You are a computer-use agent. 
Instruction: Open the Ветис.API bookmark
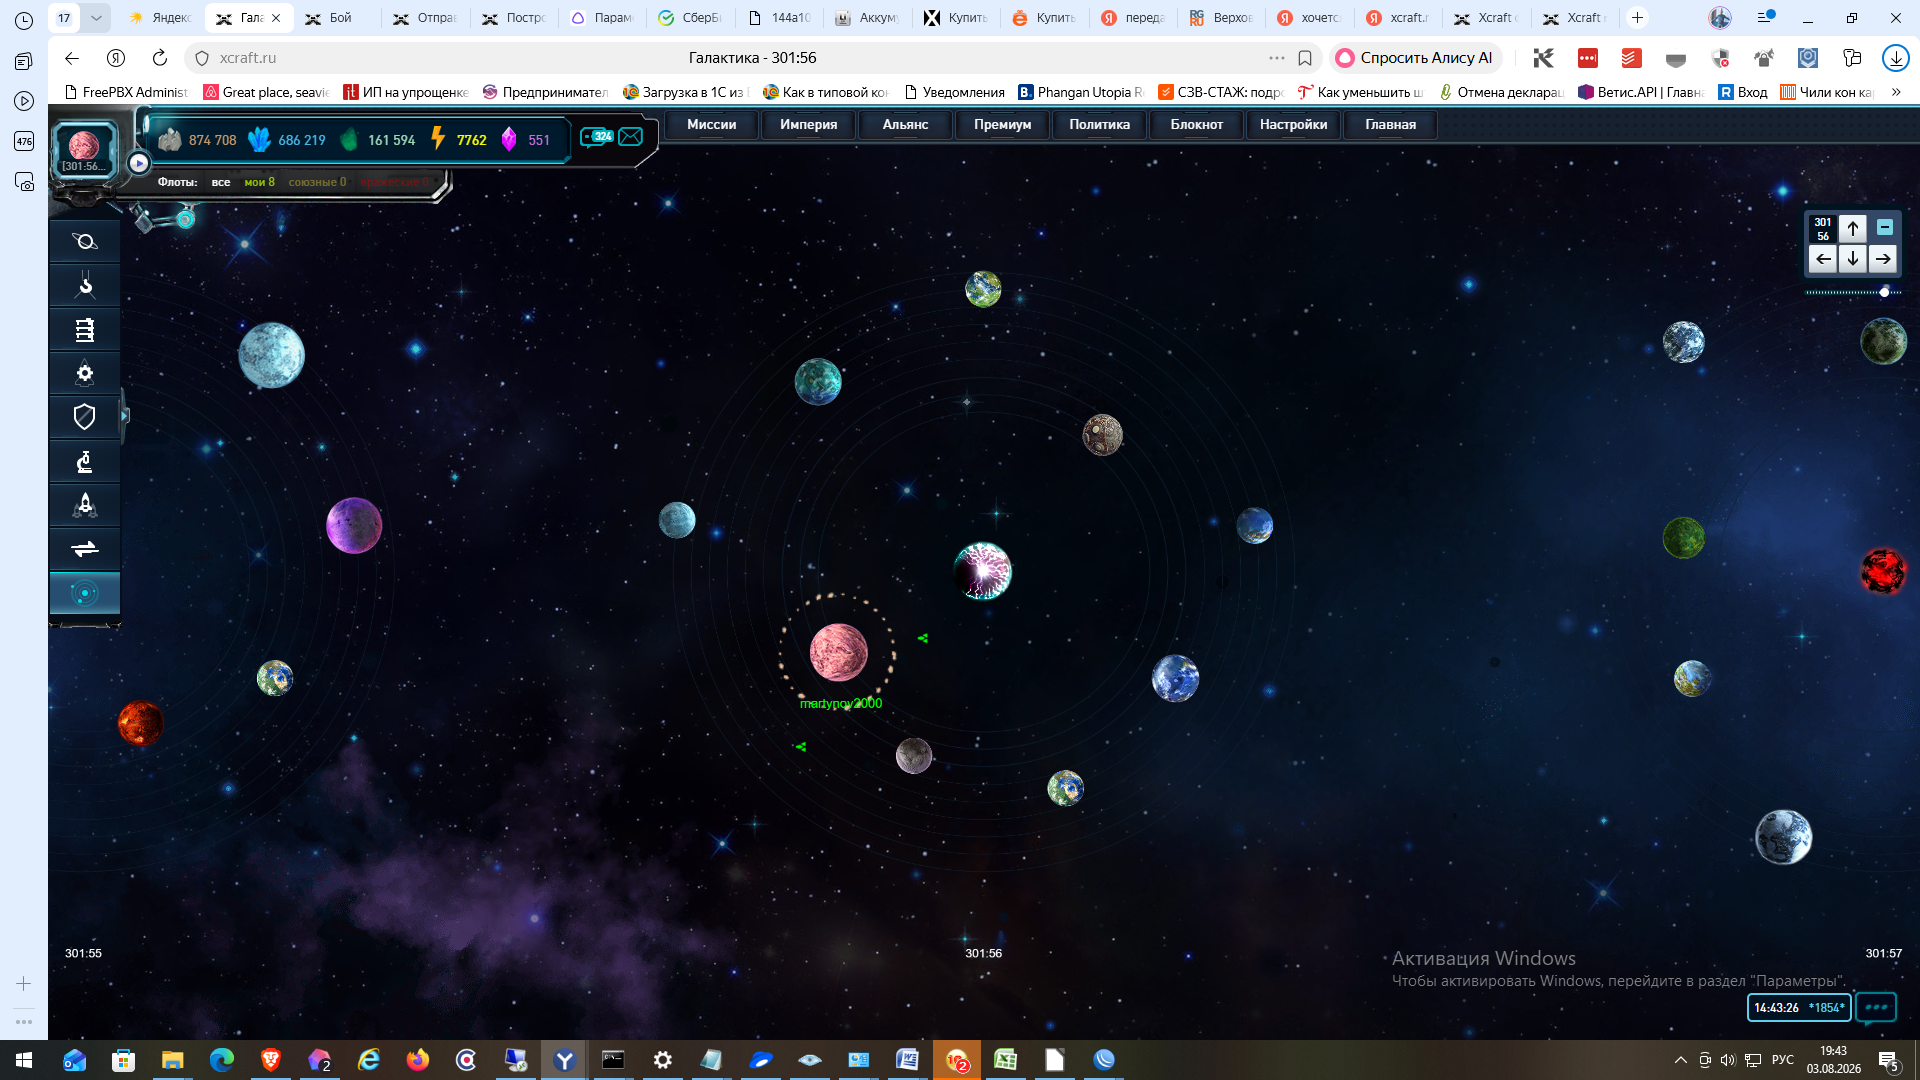(x=1640, y=92)
